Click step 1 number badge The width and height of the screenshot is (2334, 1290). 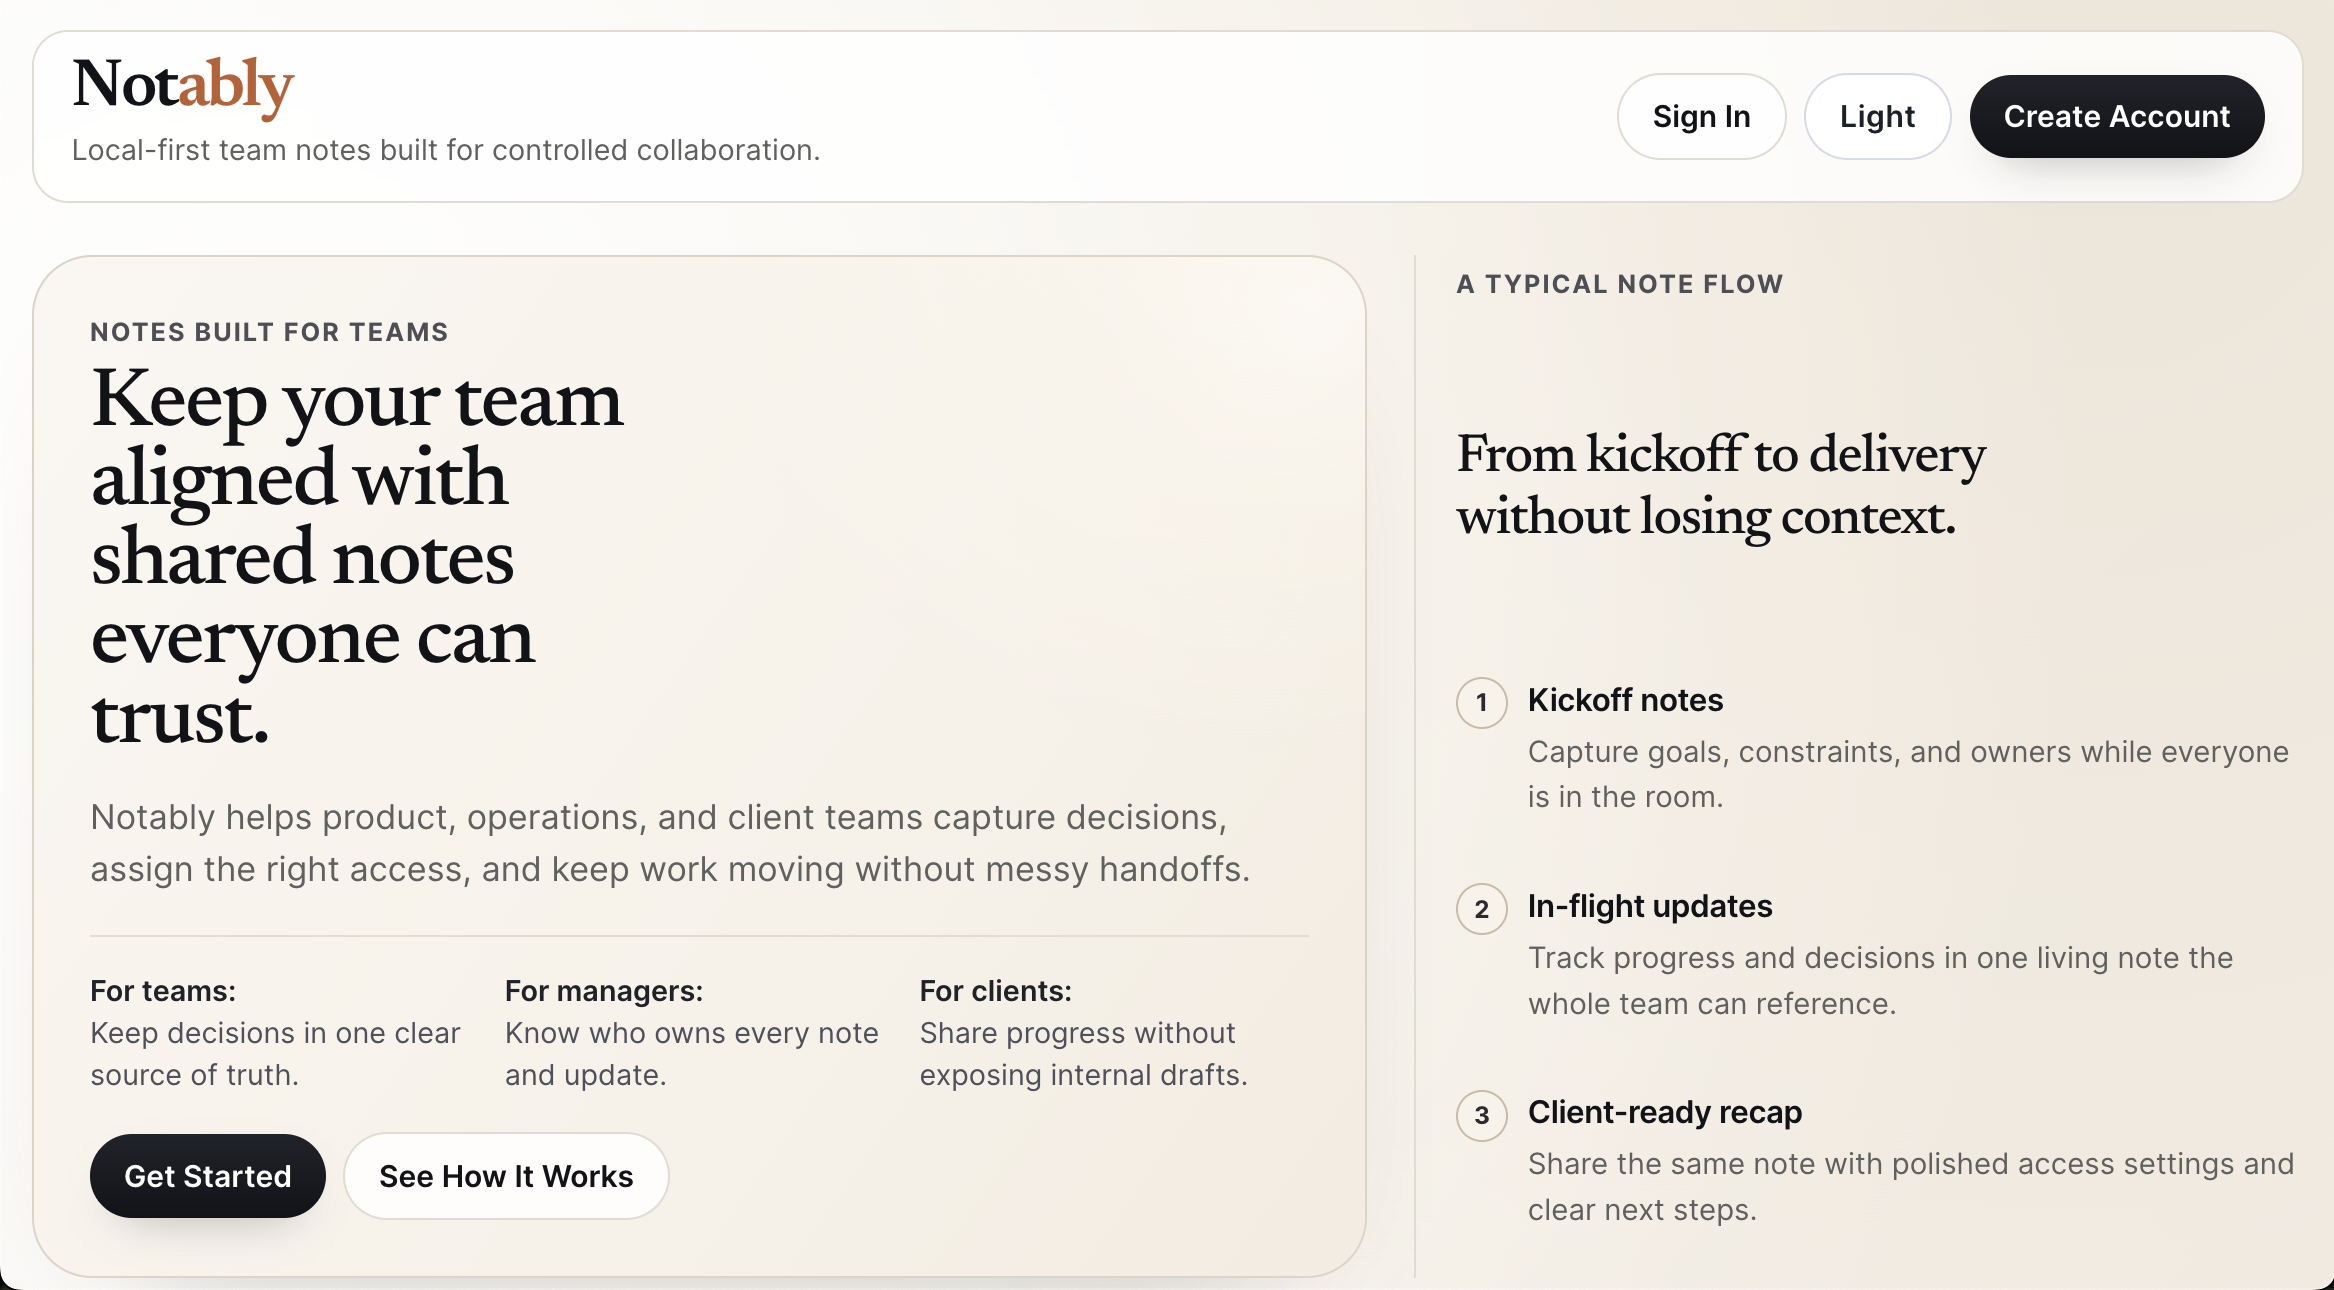[x=1481, y=703]
